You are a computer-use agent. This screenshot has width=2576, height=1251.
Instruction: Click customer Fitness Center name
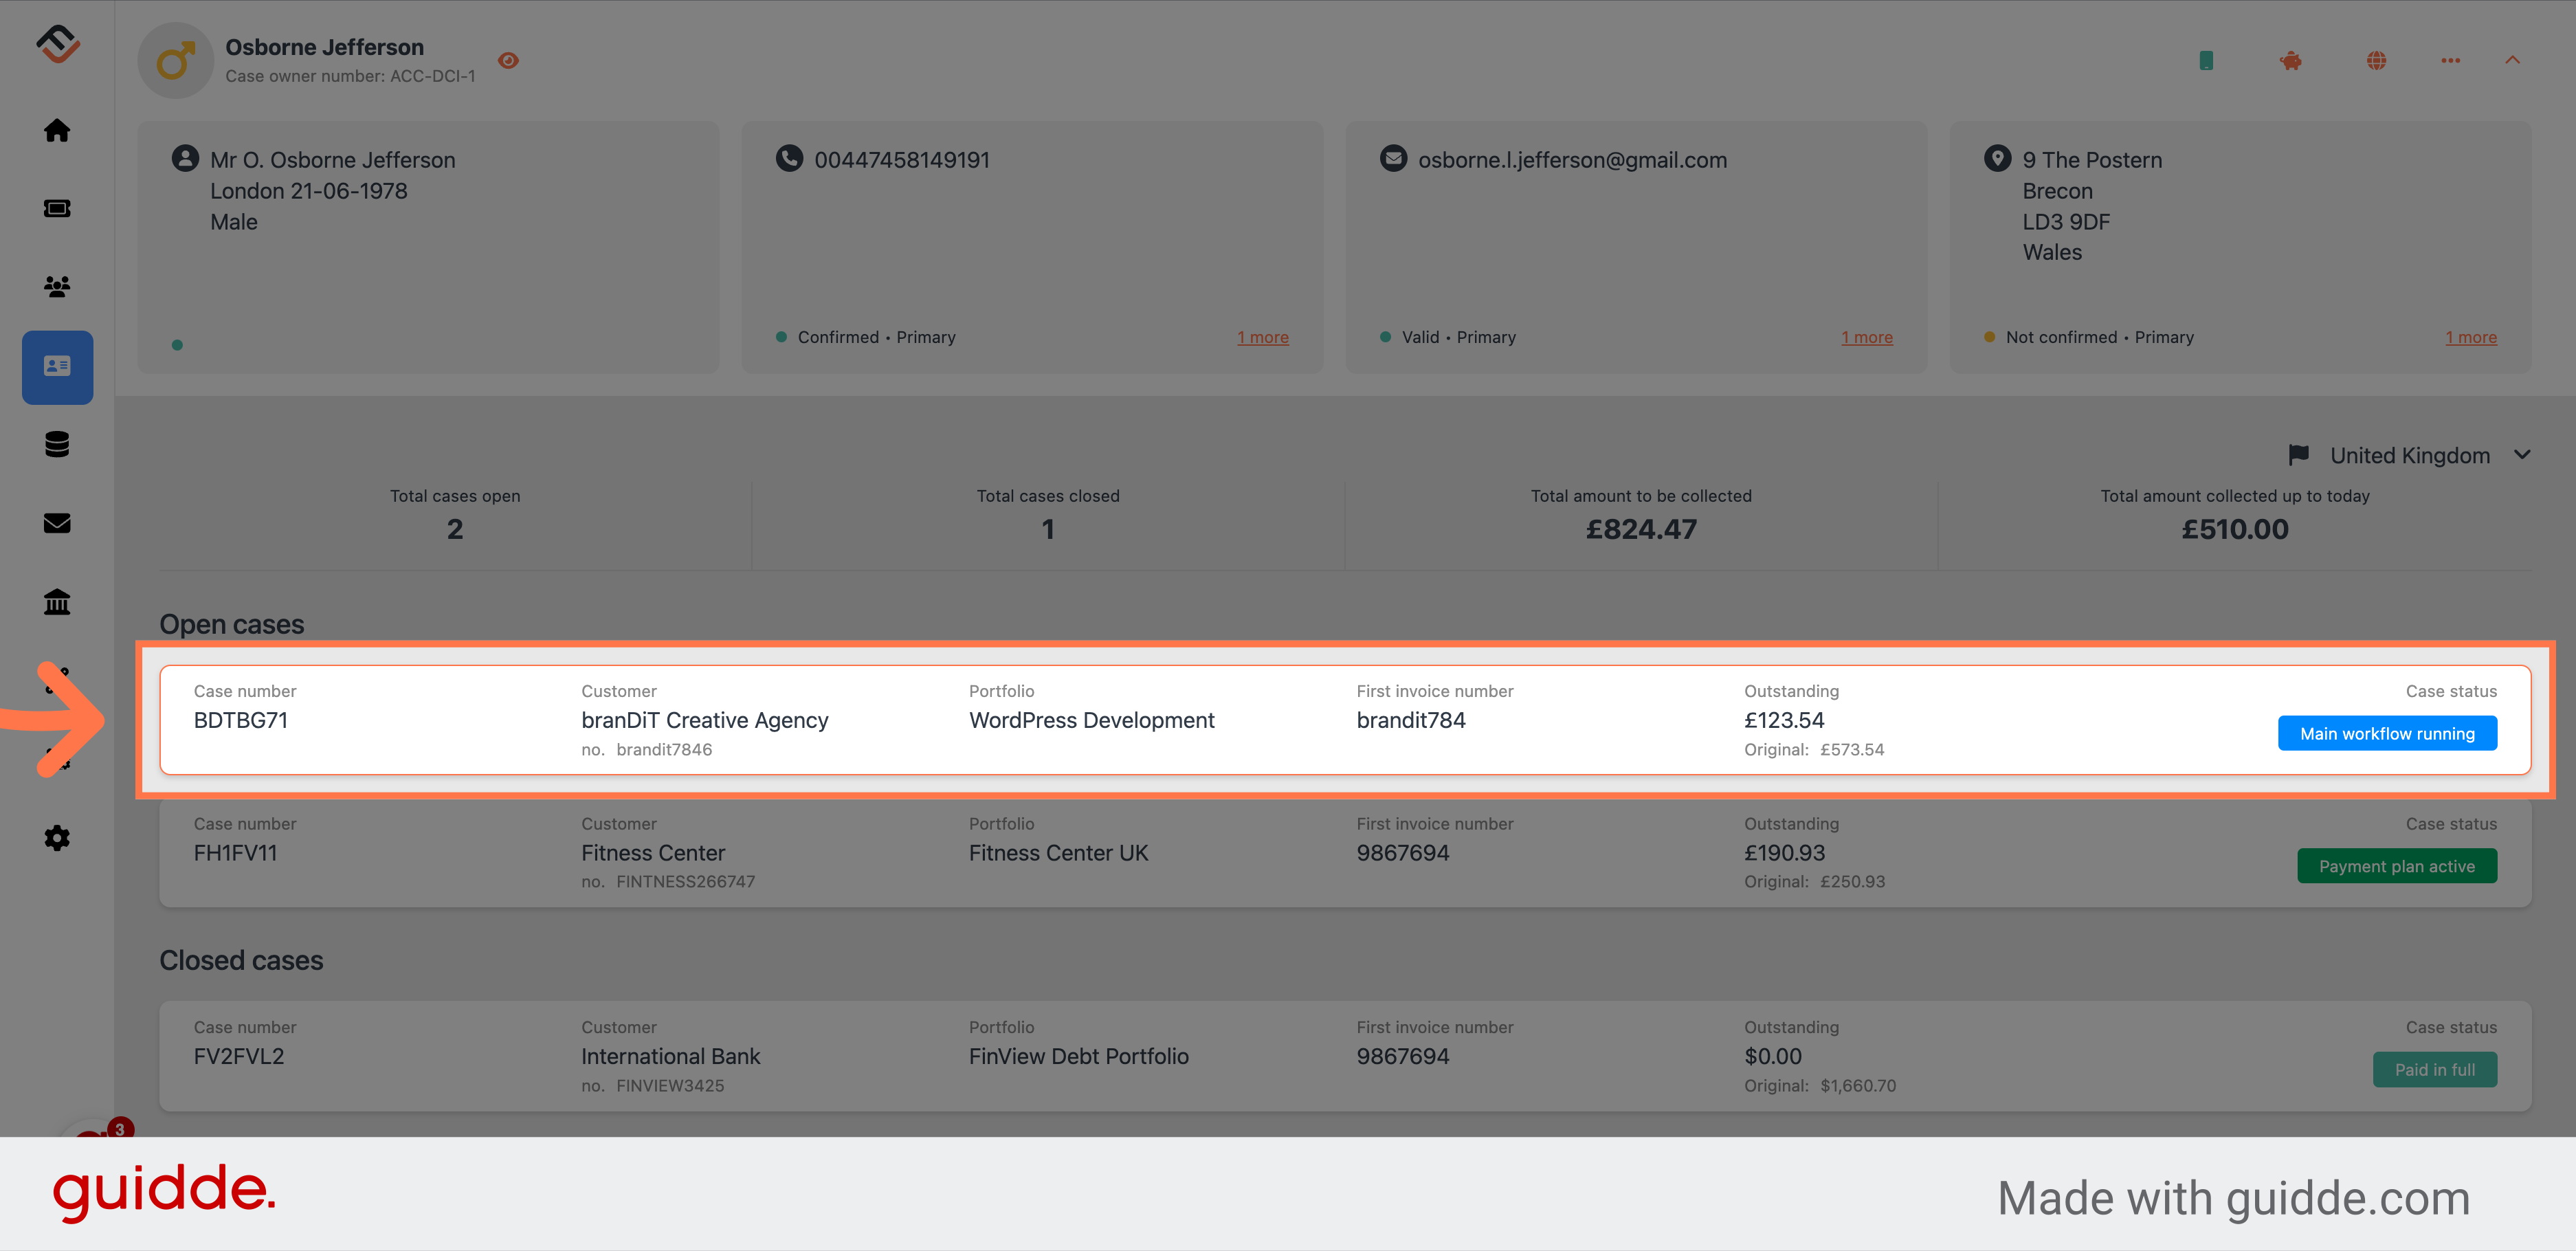click(x=653, y=853)
